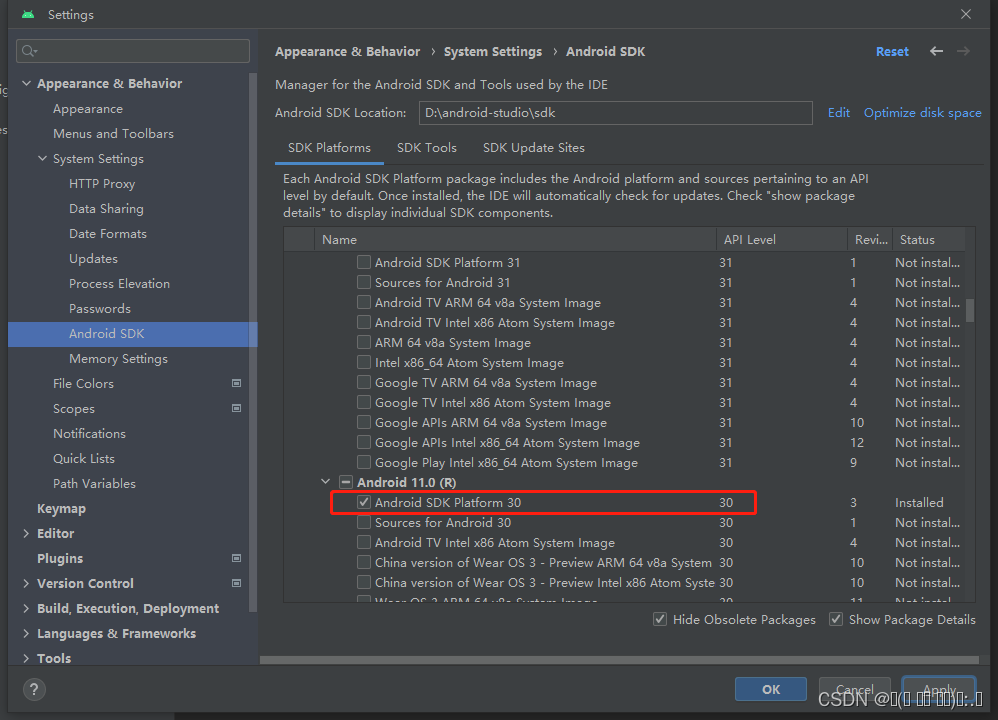
Task: Select HTTP Proxy in the settings tree
Action: click(102, 183)
